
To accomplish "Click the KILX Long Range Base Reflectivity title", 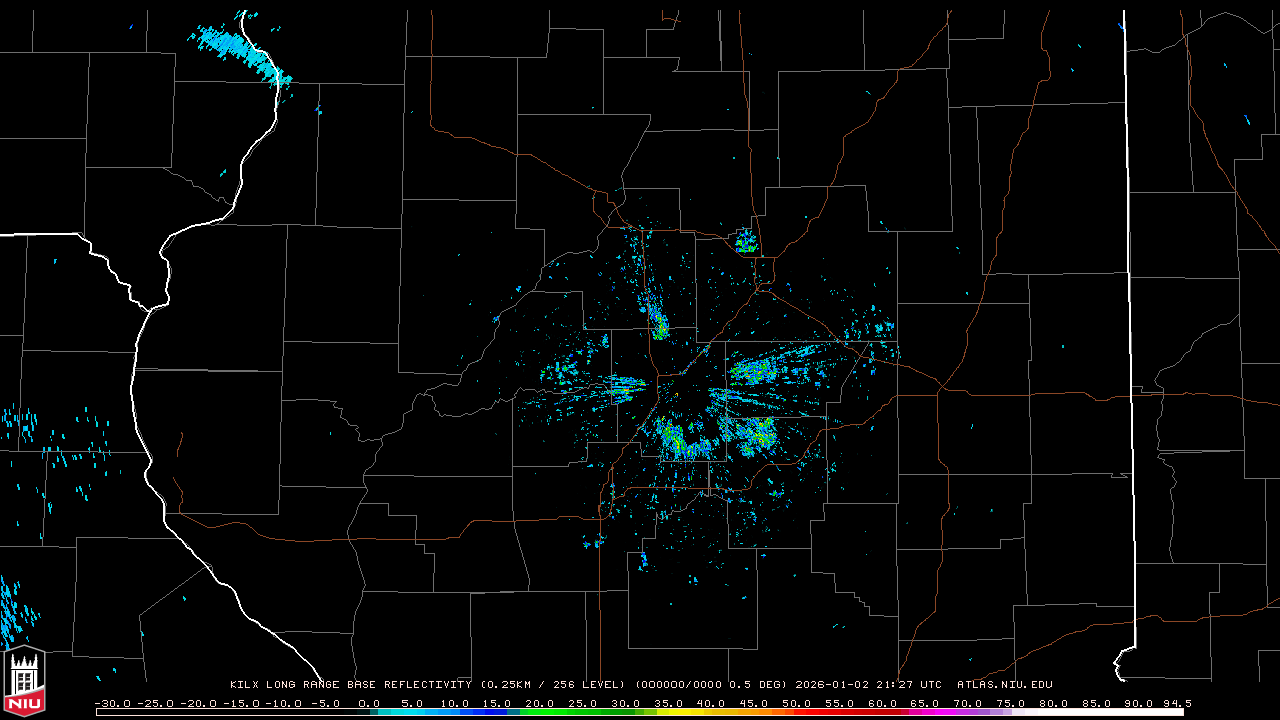I will [x=350, y=685].
